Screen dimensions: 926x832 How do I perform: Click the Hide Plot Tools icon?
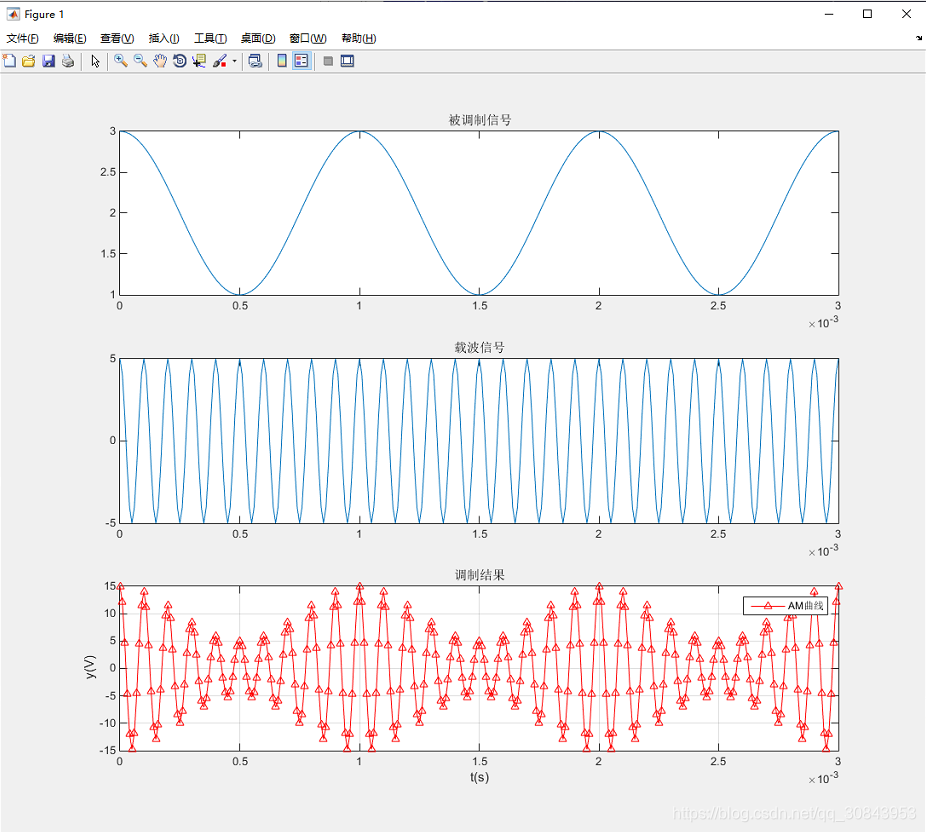click(328, 61)
